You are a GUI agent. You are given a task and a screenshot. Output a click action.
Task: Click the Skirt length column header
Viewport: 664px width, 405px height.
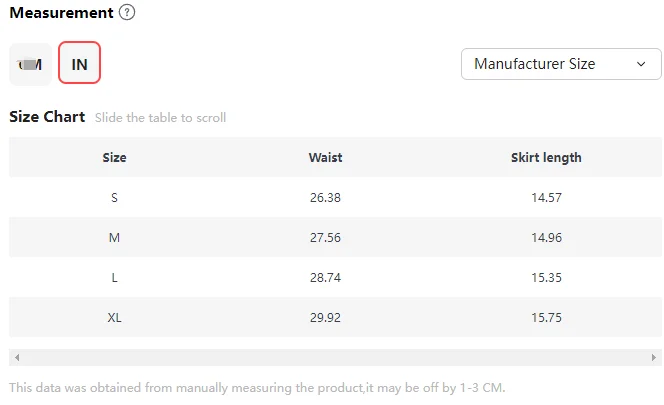[546, 157]
